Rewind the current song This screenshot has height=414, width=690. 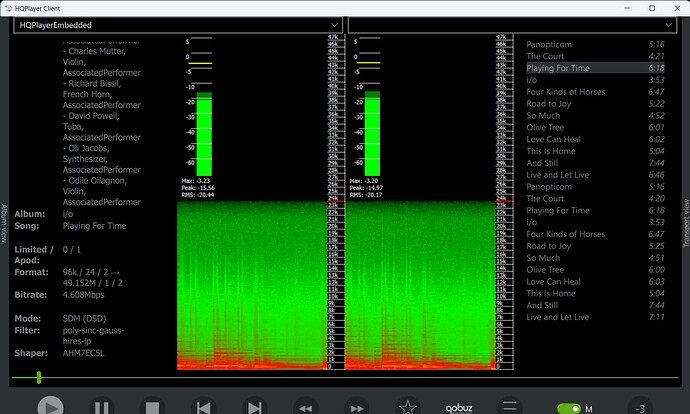tap(305, 407)
